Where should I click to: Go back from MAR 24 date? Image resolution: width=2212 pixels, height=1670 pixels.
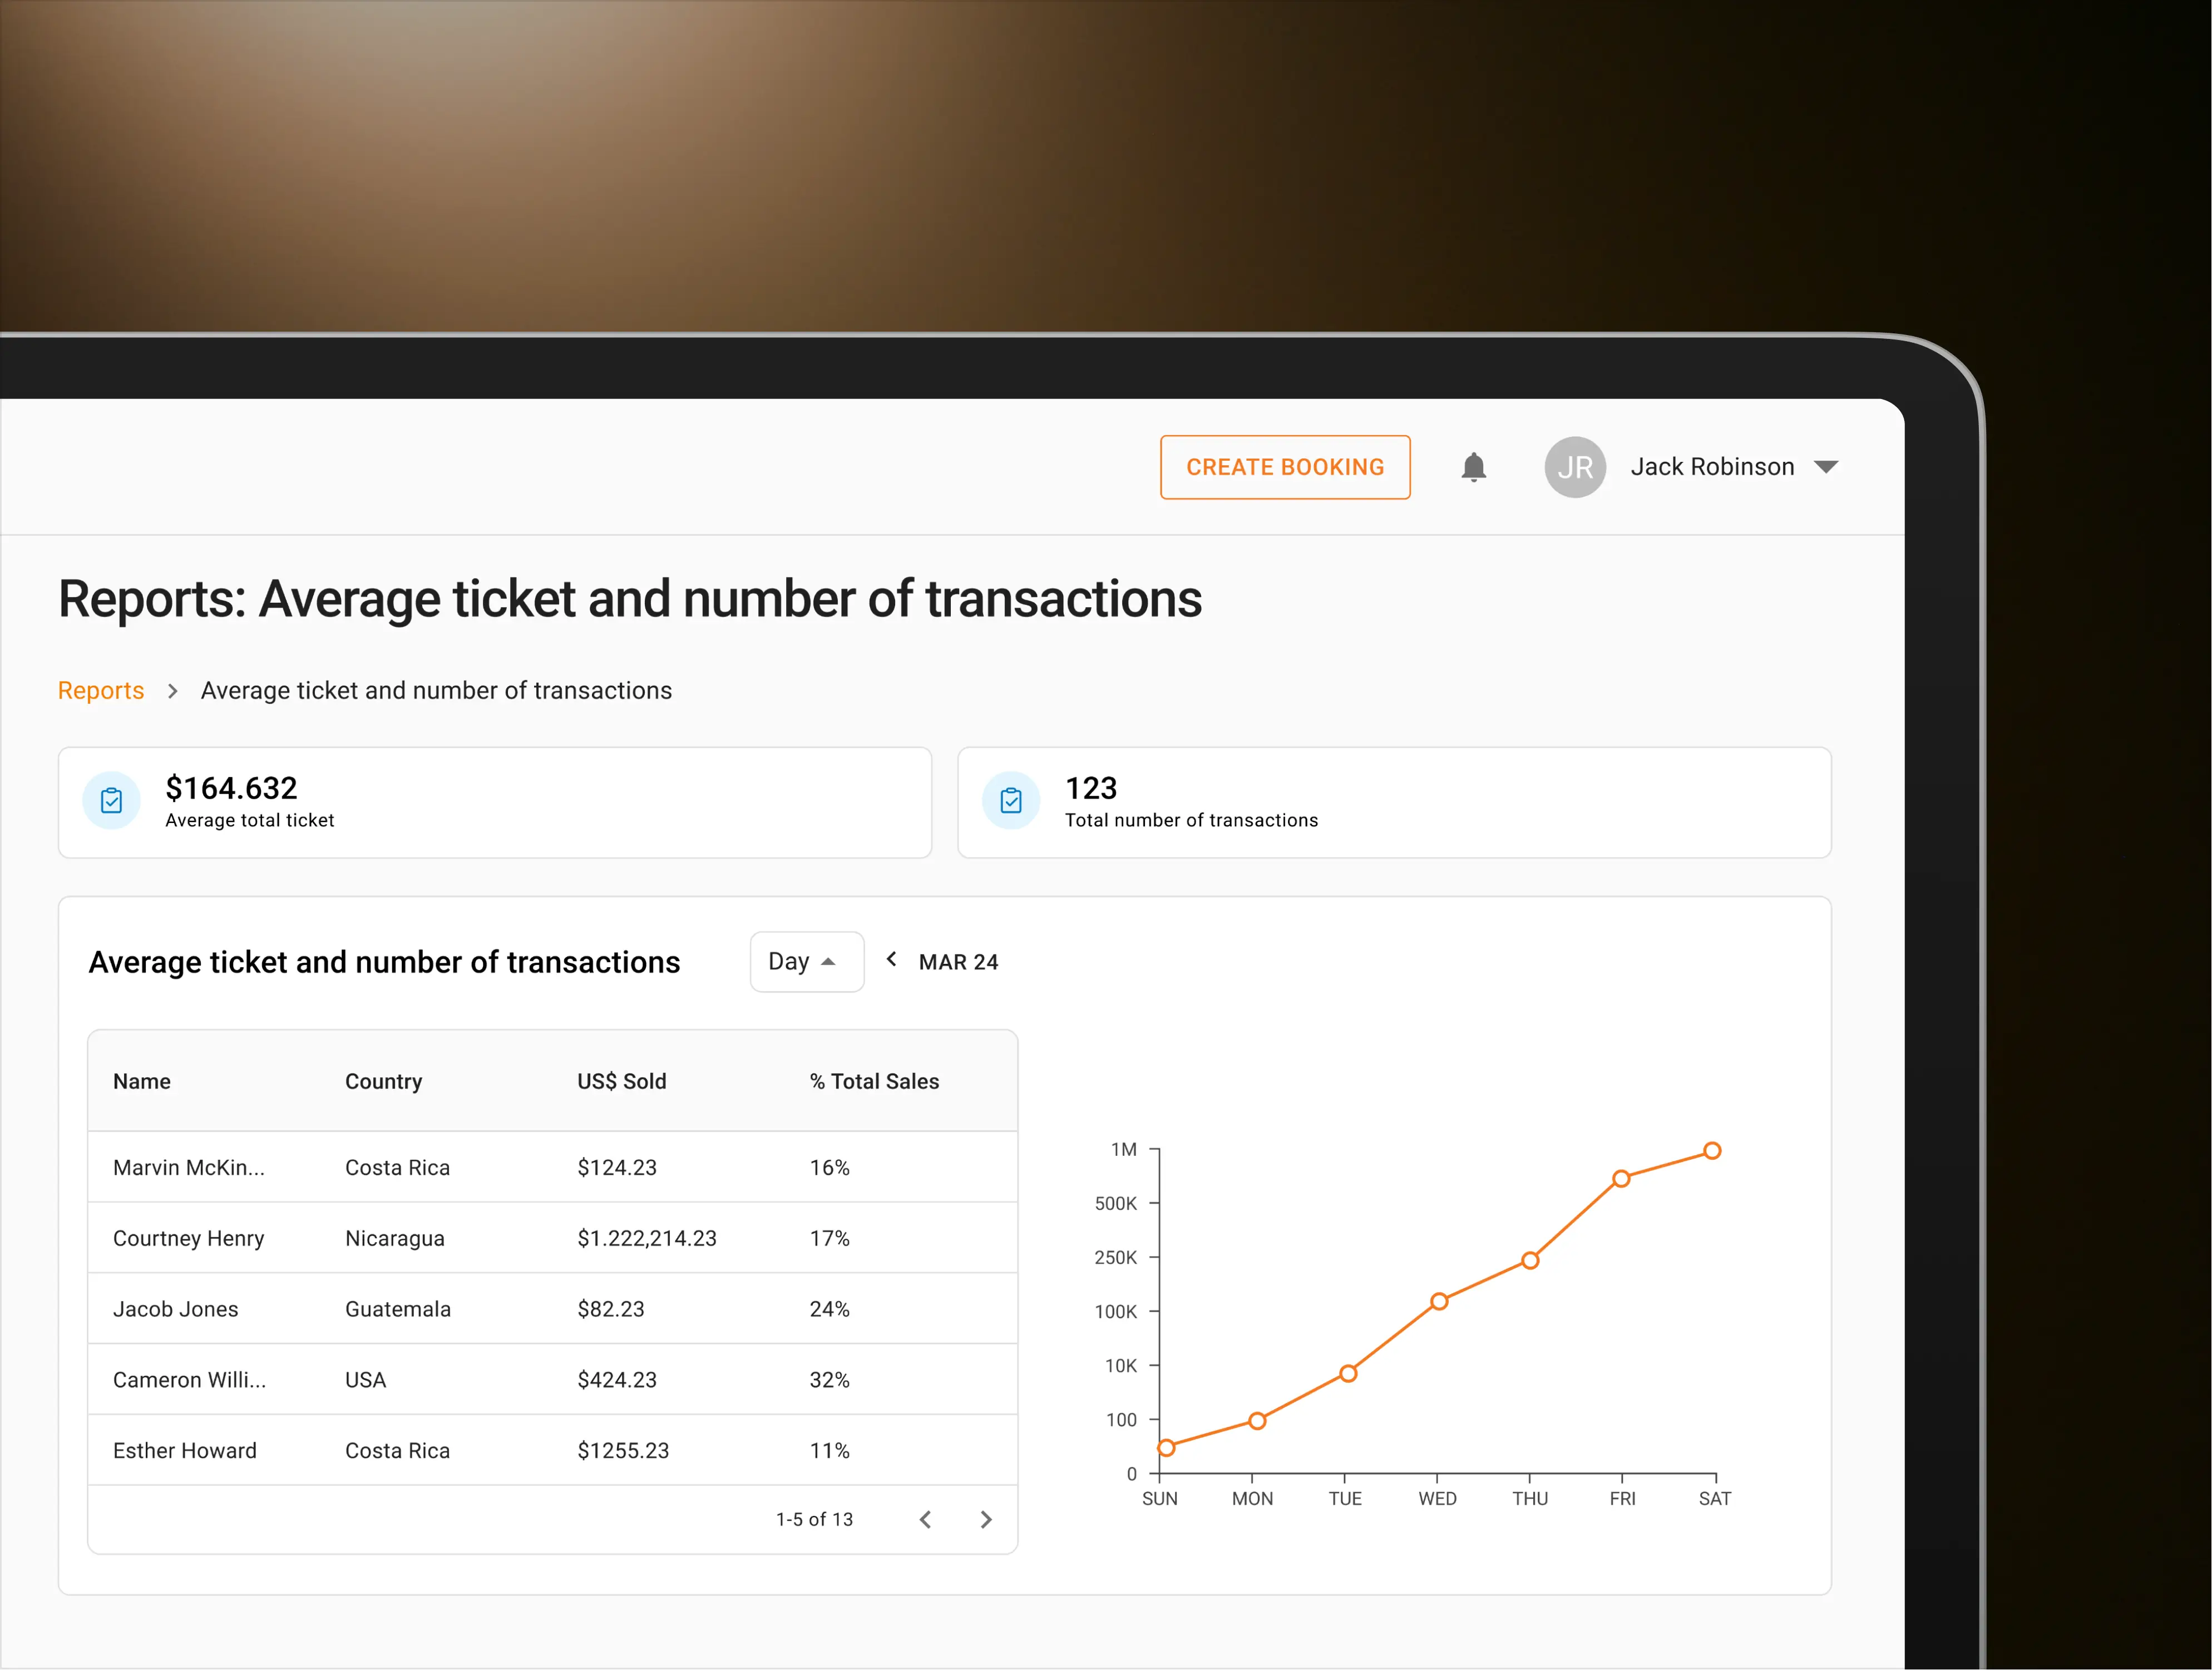[891, 959]
